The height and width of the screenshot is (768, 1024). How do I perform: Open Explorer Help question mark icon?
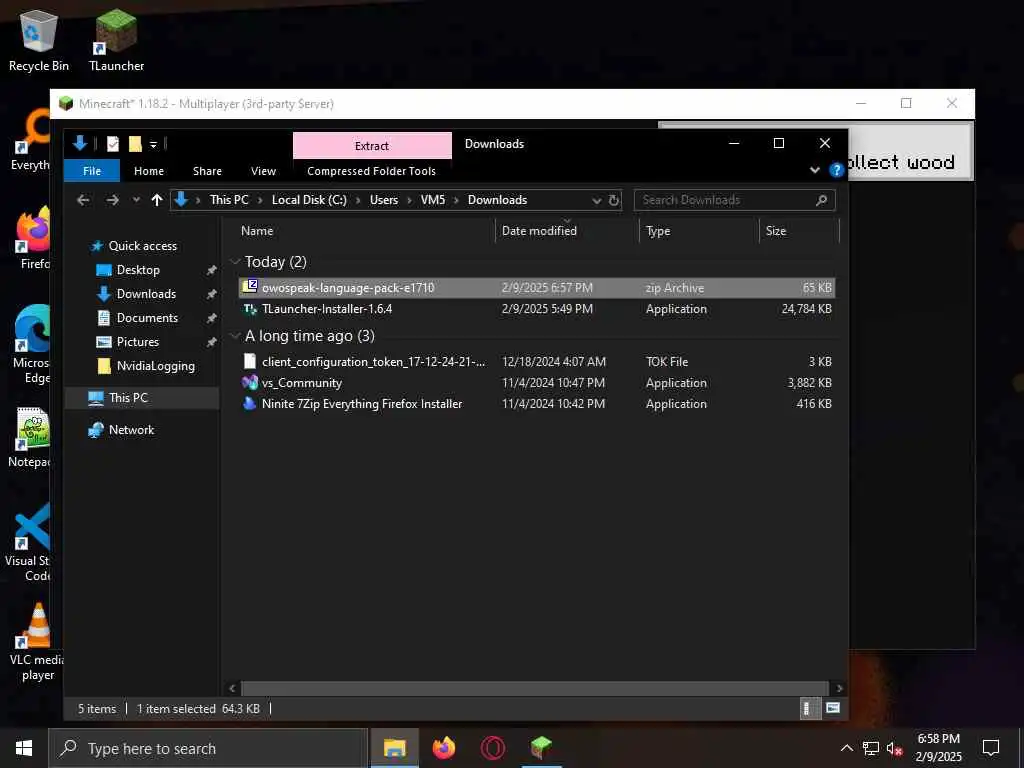836,170
